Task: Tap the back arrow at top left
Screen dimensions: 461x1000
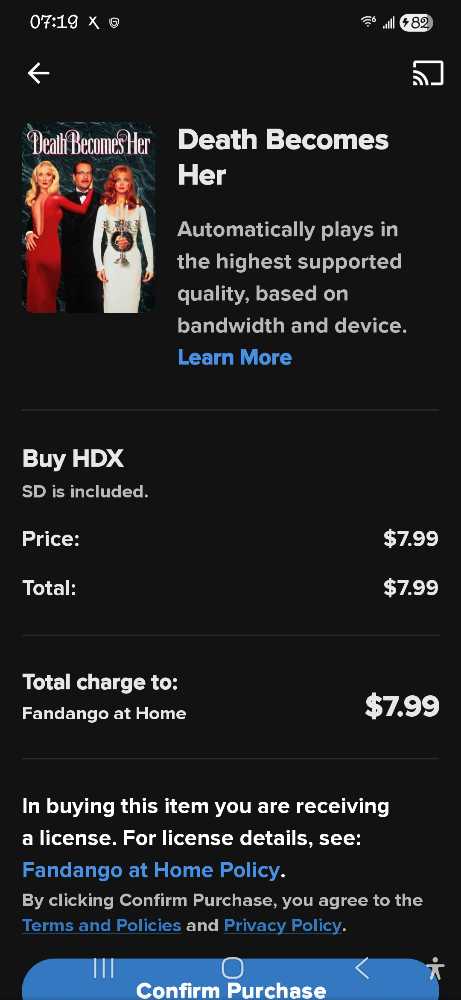Action: click(x=38, y=74)
